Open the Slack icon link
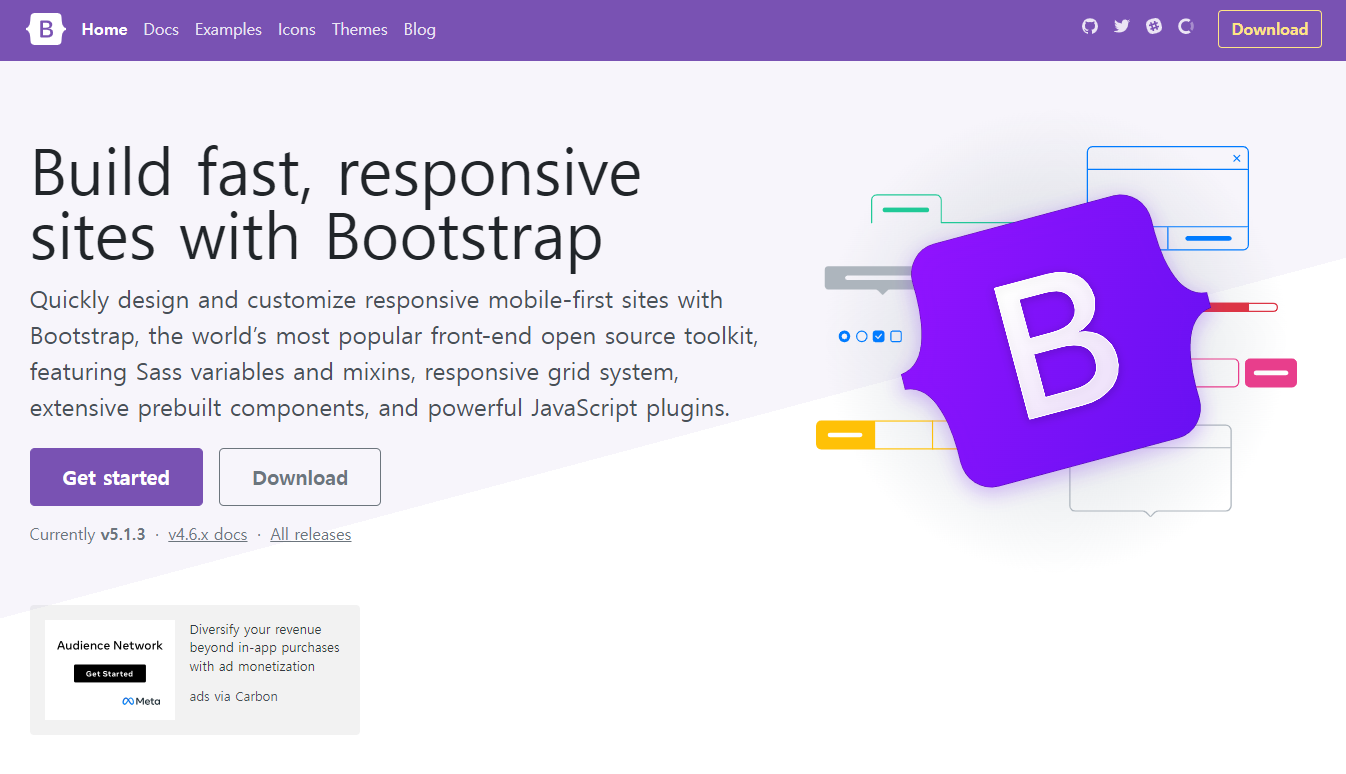 (1154, 27)
